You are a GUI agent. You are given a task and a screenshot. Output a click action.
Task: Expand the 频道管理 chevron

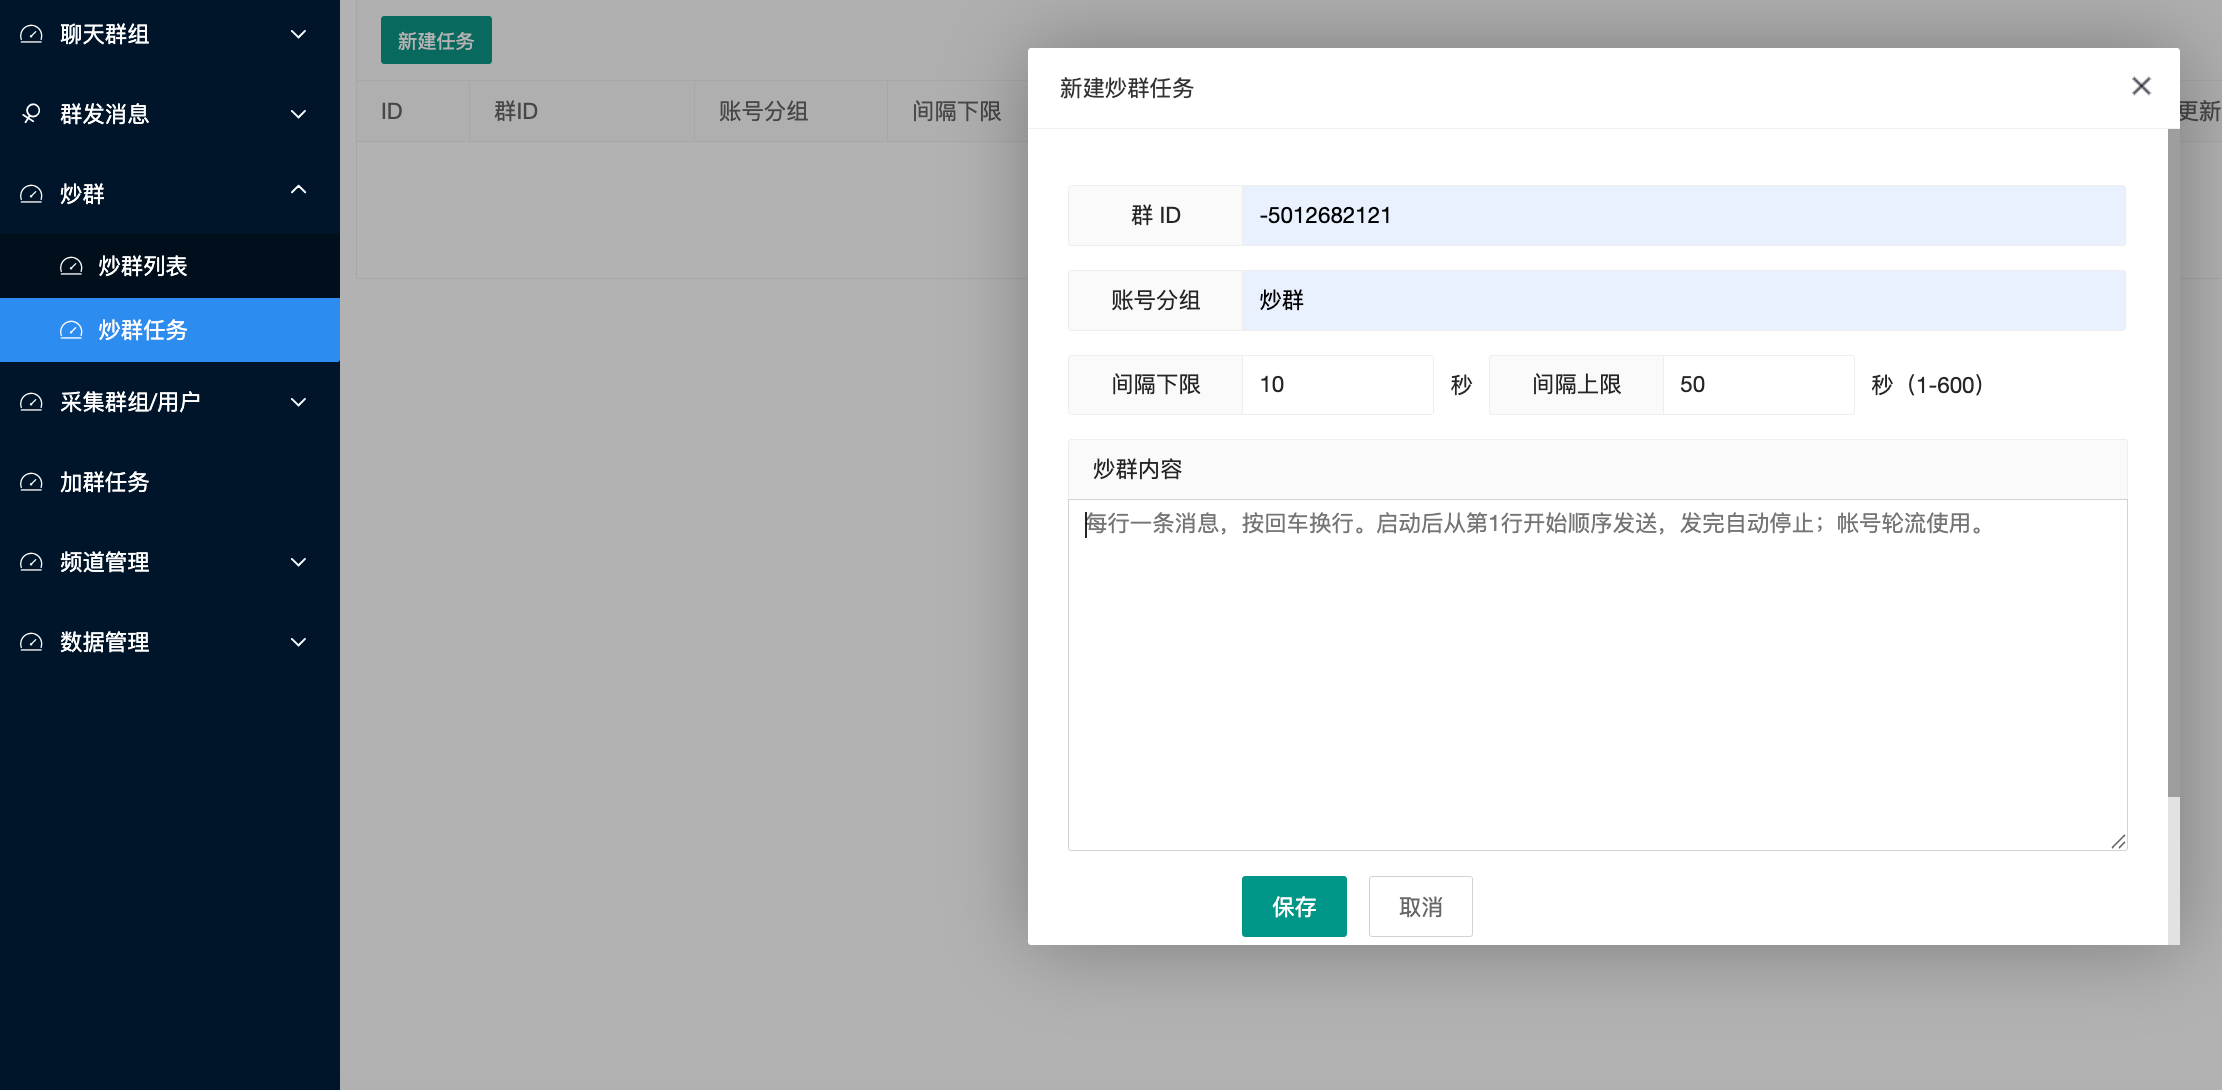[298, 562]
